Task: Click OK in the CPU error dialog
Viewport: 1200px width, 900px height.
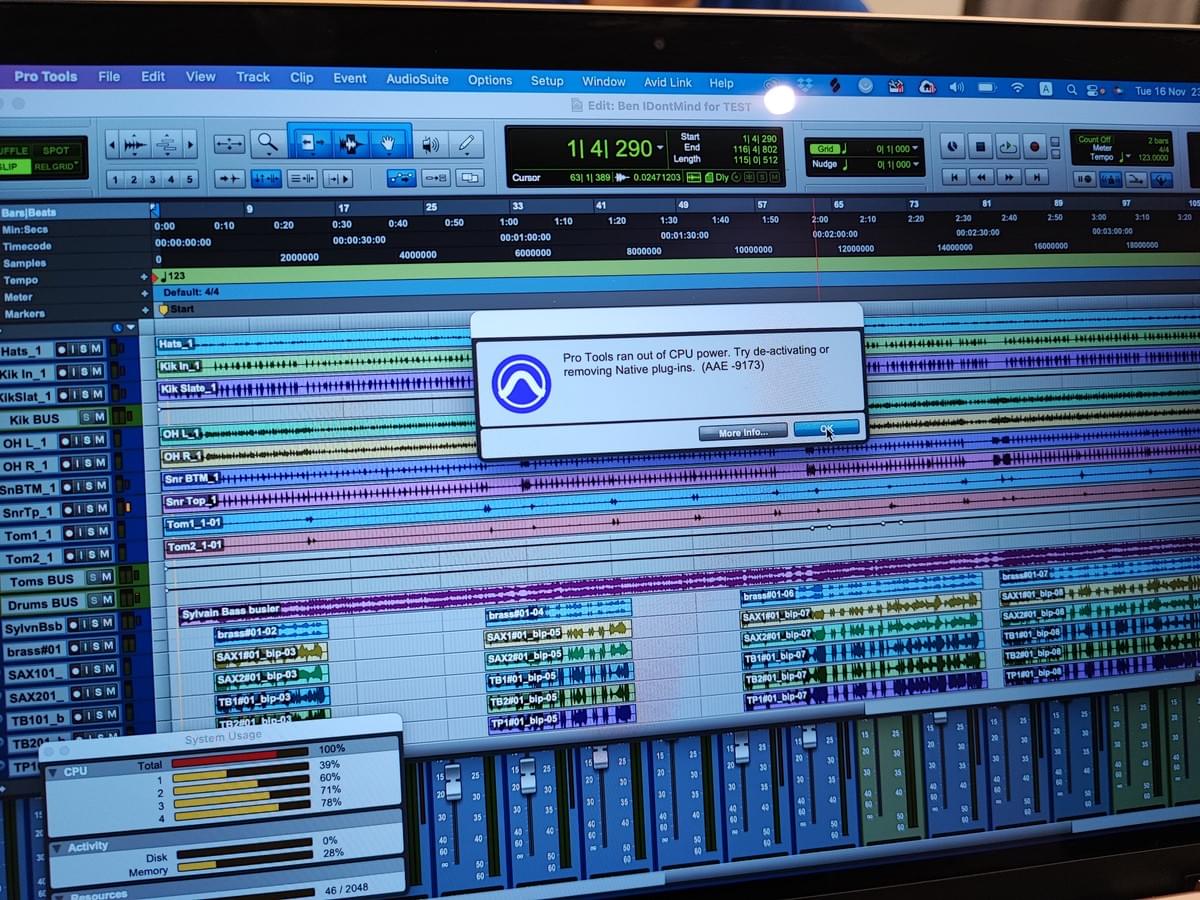Action: [x=826, y=429]
